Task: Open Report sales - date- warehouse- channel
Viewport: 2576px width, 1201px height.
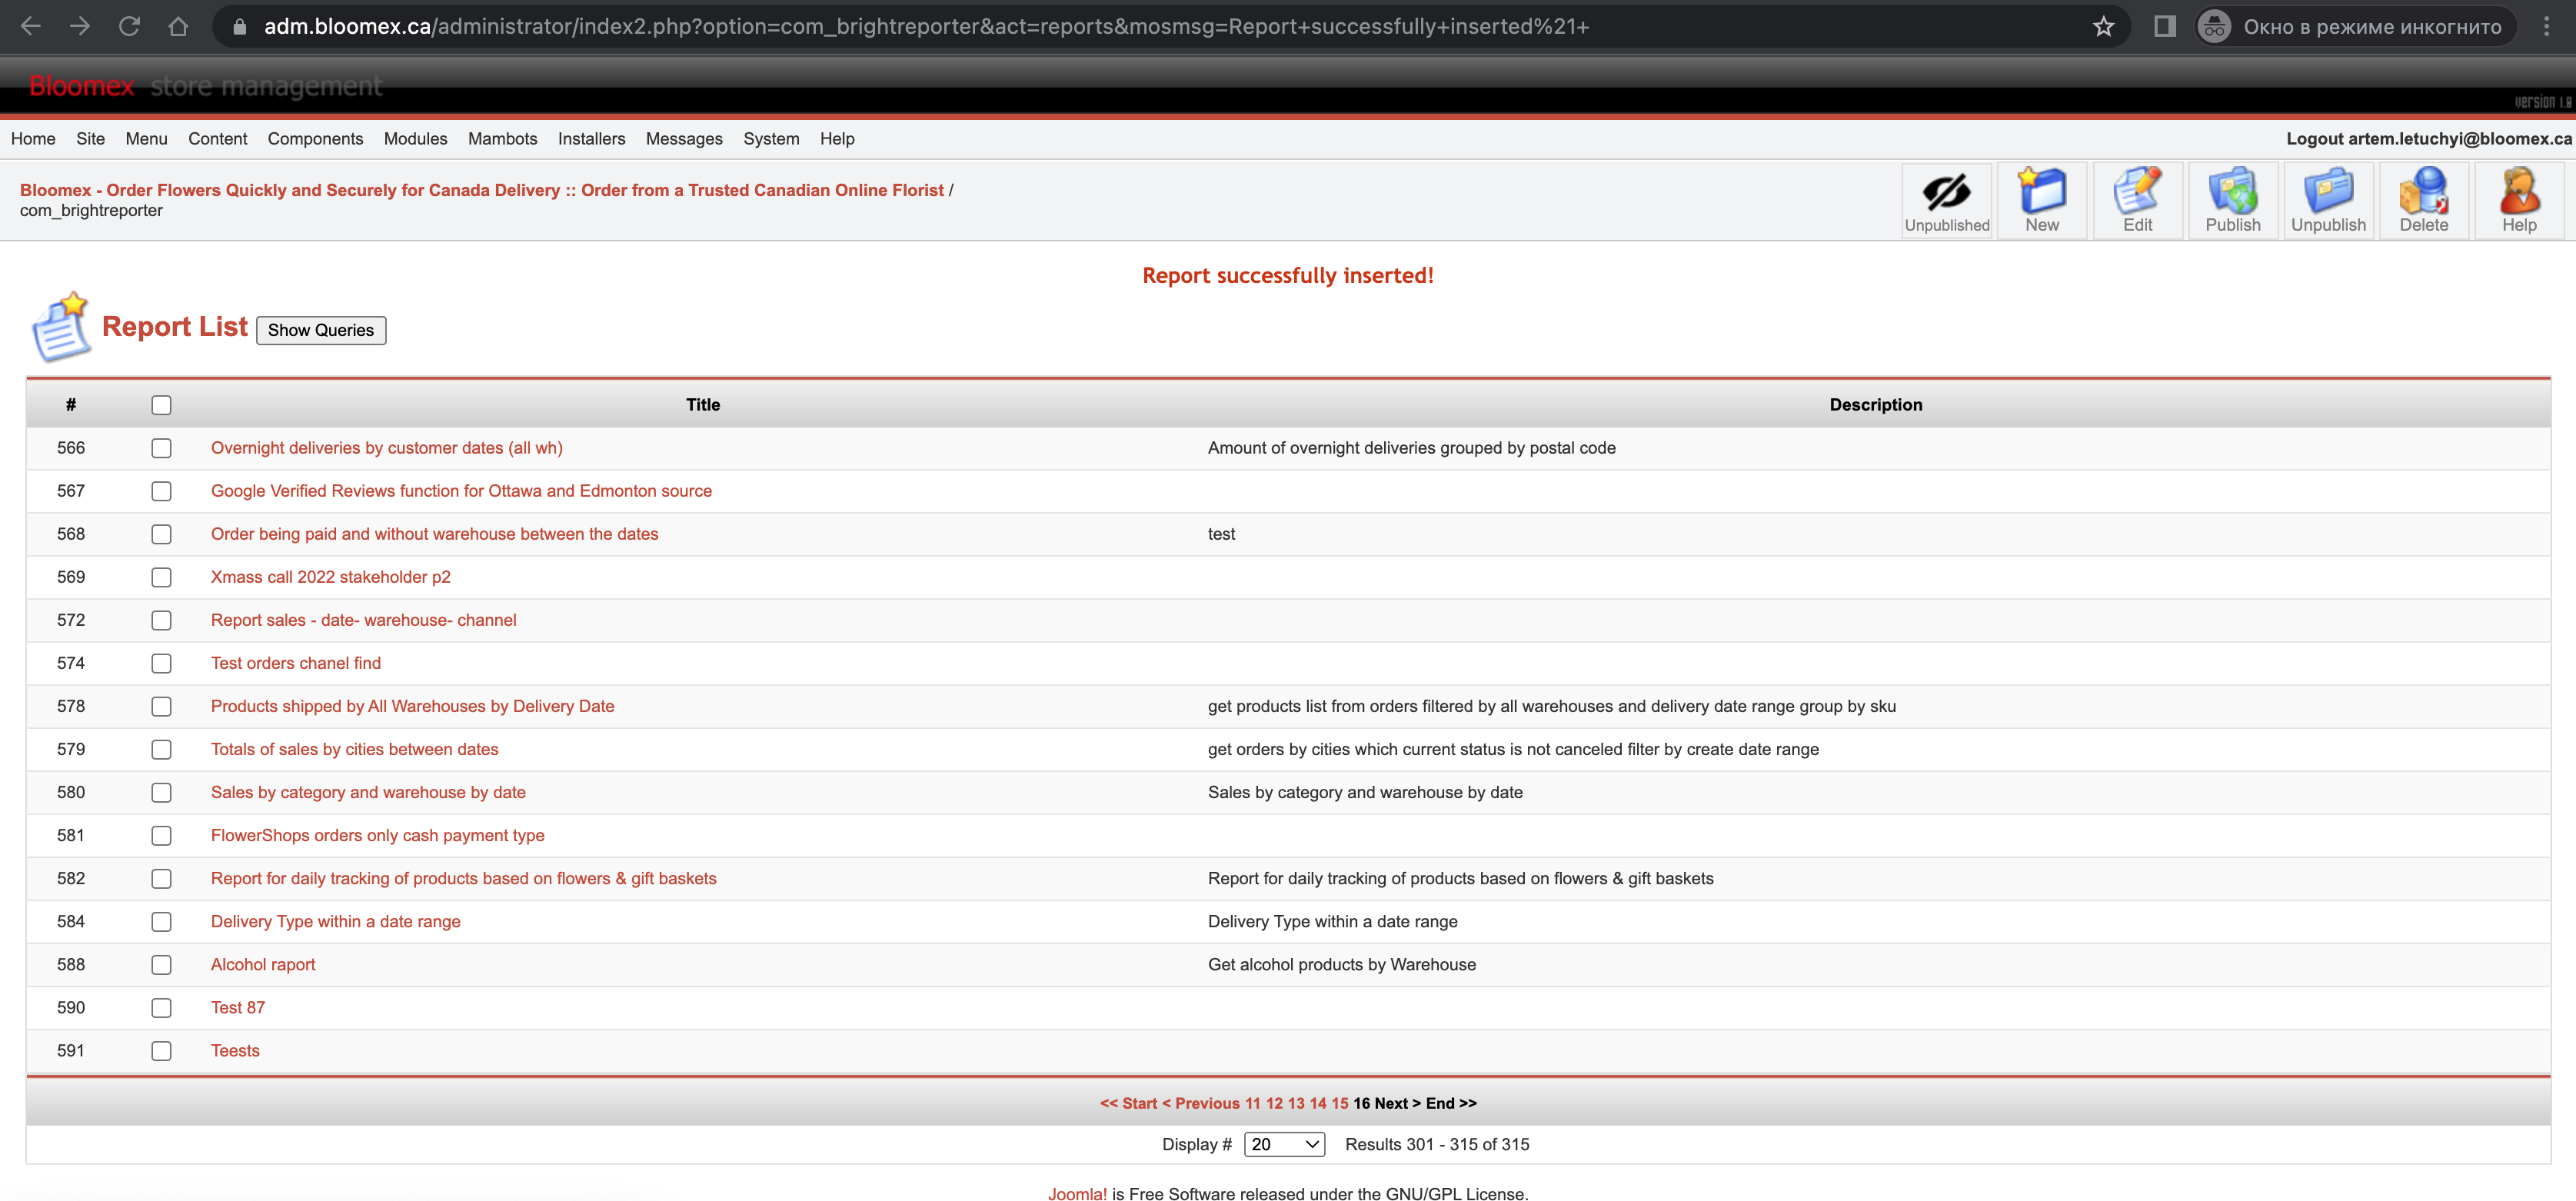Action: pyautogui.click(x=363, y=620)
